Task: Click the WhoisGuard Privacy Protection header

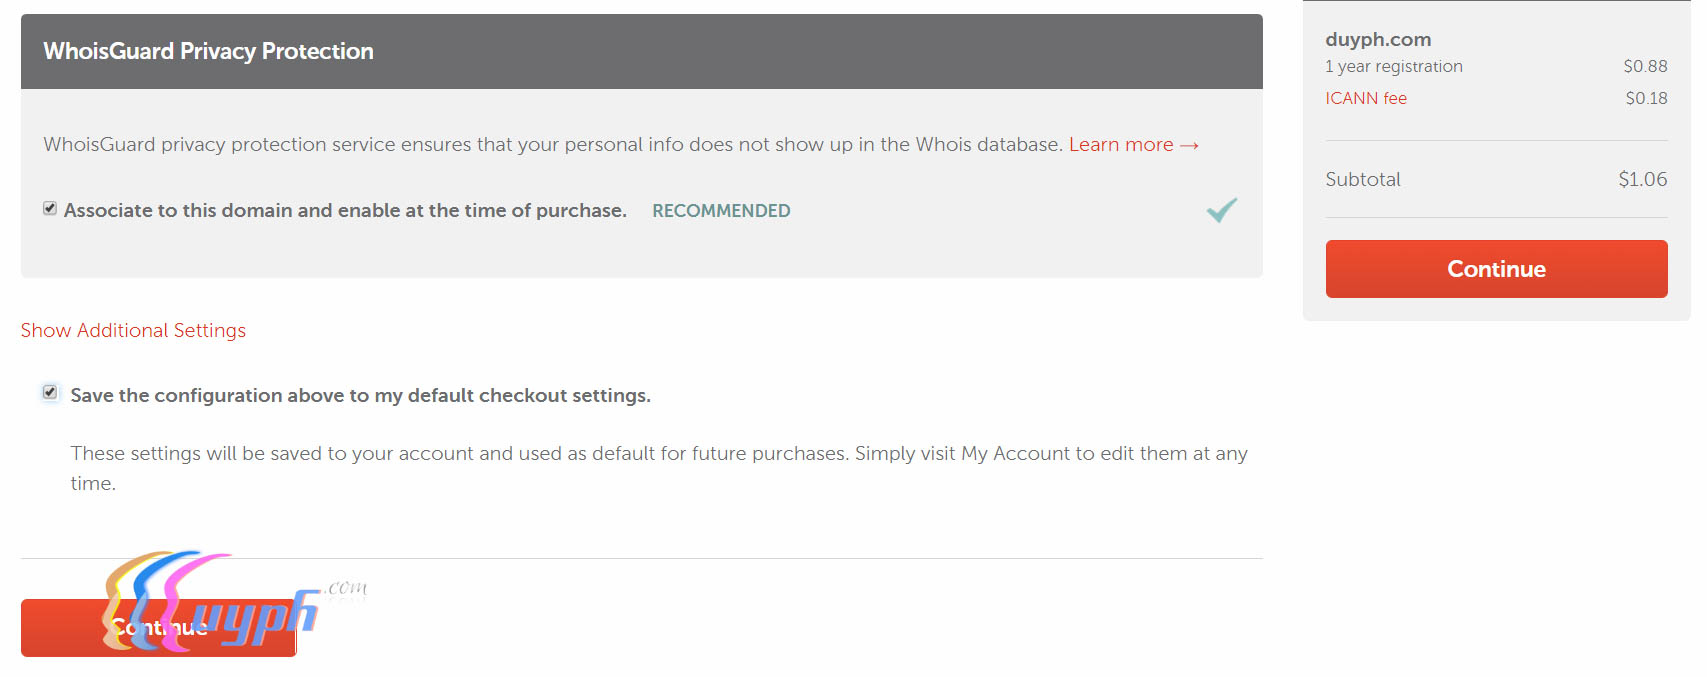Action: point(208,52)
